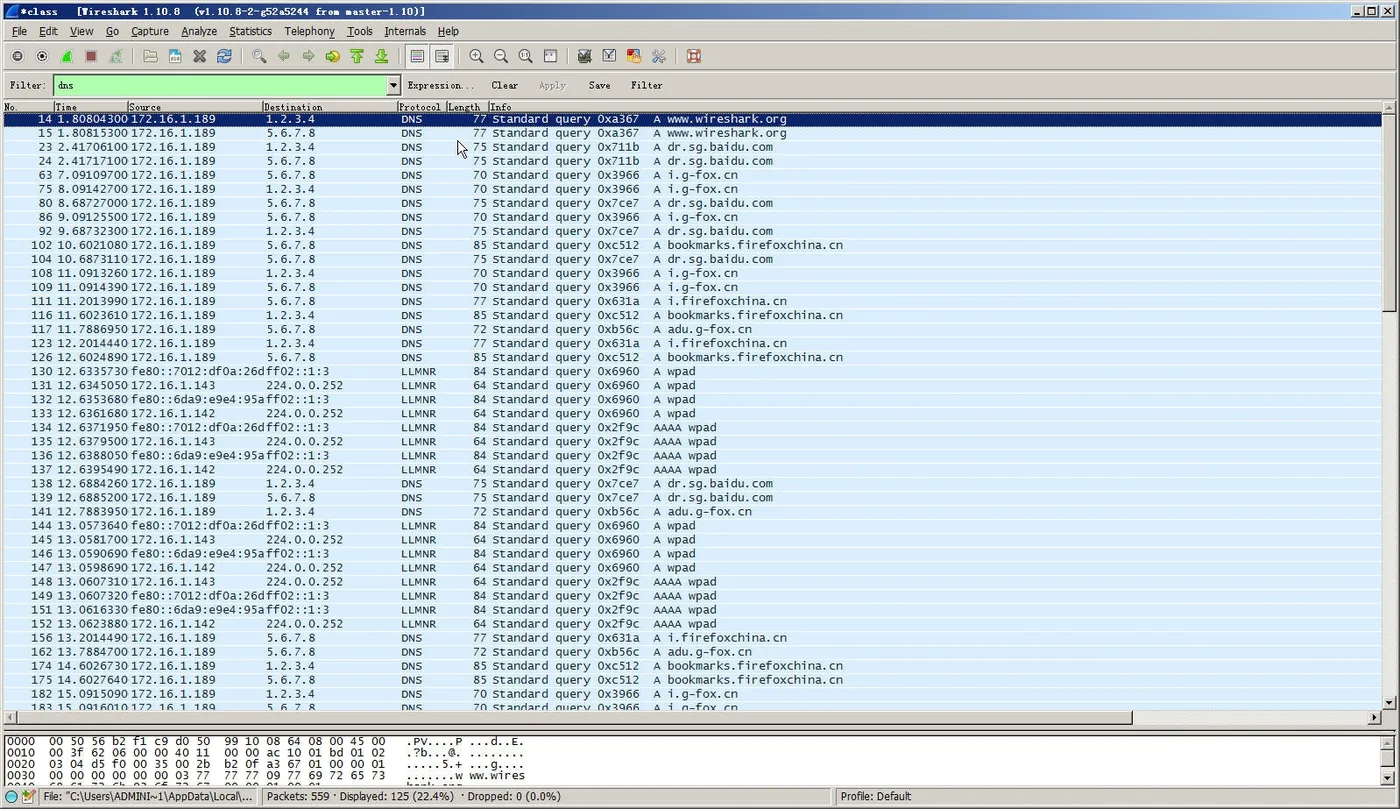Click the Filter button beside Save
This screenshot has width=1400, height=809.
click(x=646, y=86)
